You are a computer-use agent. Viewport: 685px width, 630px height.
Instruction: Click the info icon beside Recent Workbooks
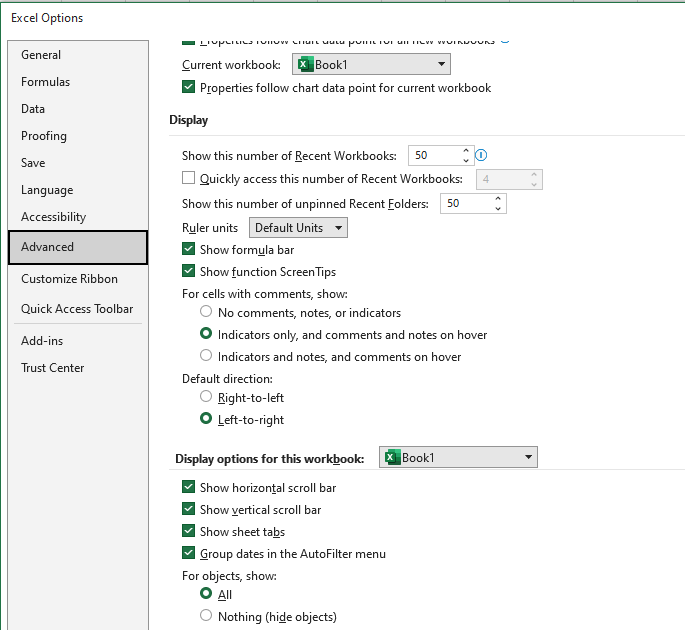tap(481, 155)
